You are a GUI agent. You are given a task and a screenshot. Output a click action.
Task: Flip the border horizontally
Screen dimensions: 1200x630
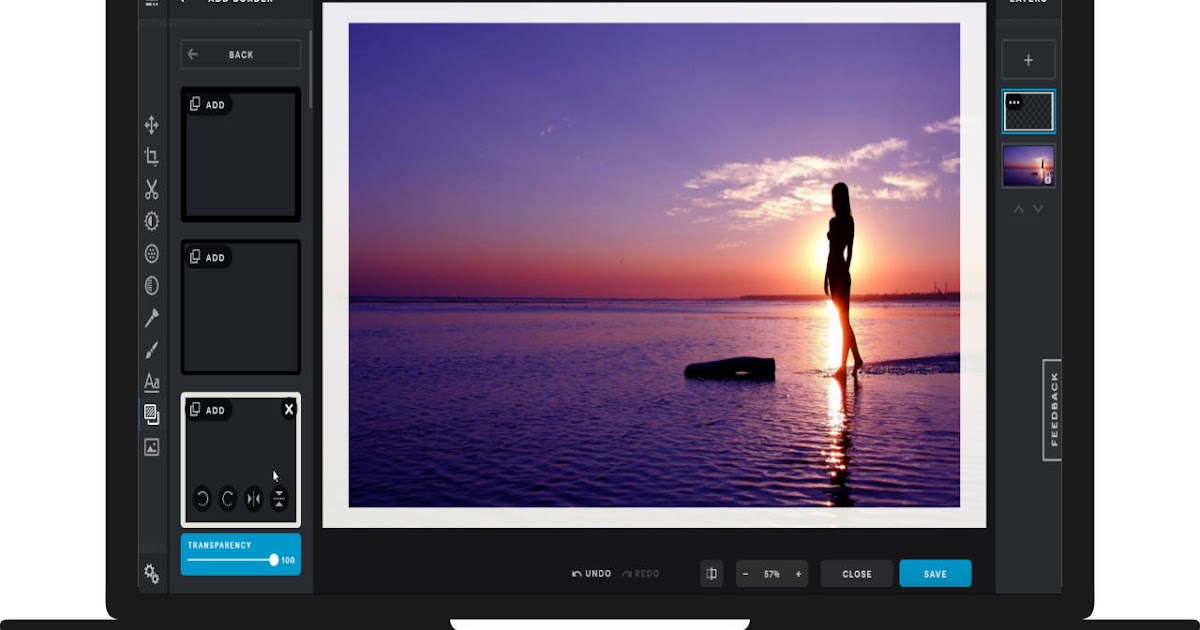(253, 498)
